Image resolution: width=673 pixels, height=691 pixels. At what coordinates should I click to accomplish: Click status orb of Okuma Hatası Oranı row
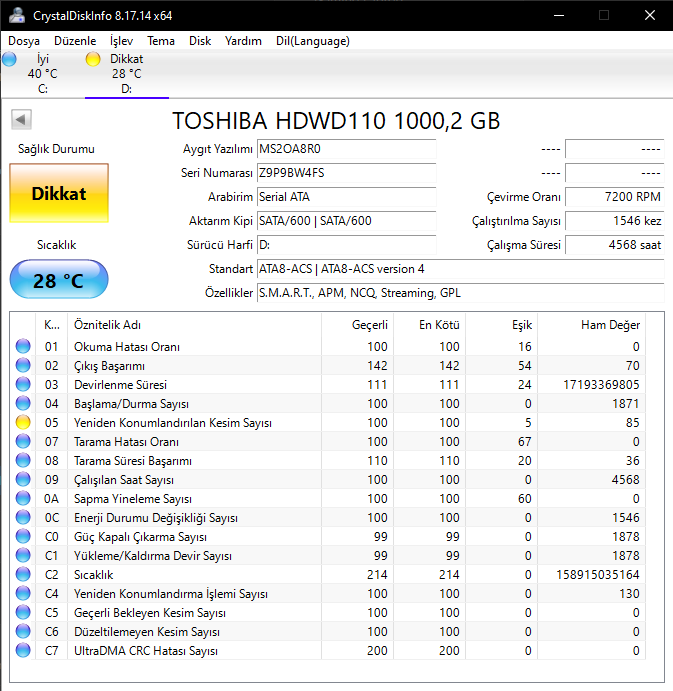pyautogui.click(x=23, y=346)
